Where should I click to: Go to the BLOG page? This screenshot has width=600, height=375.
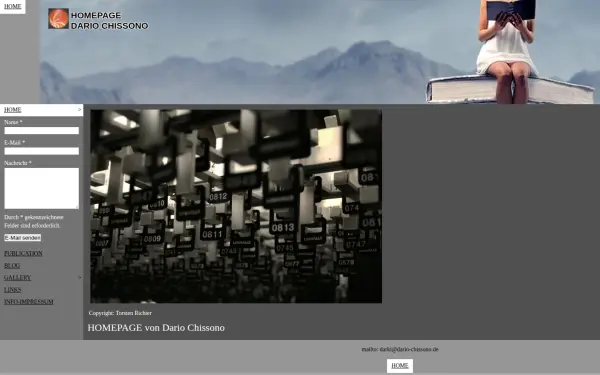coord(12,266)
